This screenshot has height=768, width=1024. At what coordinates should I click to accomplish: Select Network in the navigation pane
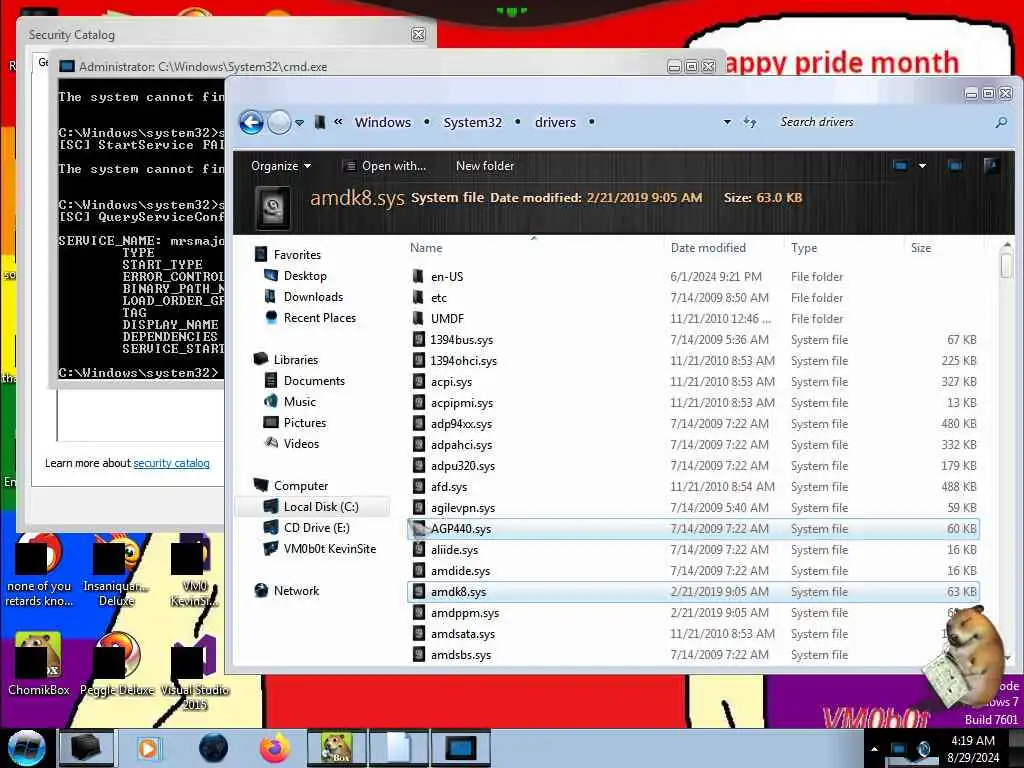(x=296, y=591)
